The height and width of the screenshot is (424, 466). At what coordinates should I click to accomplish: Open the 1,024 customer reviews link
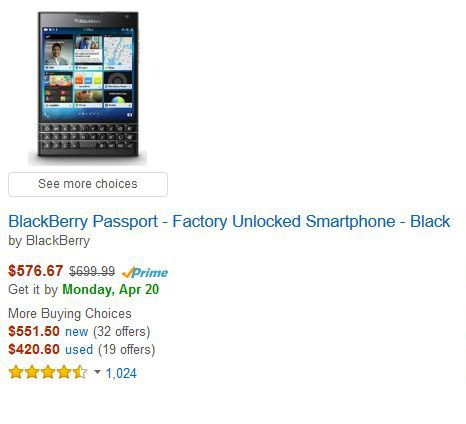tap(121, 373)
